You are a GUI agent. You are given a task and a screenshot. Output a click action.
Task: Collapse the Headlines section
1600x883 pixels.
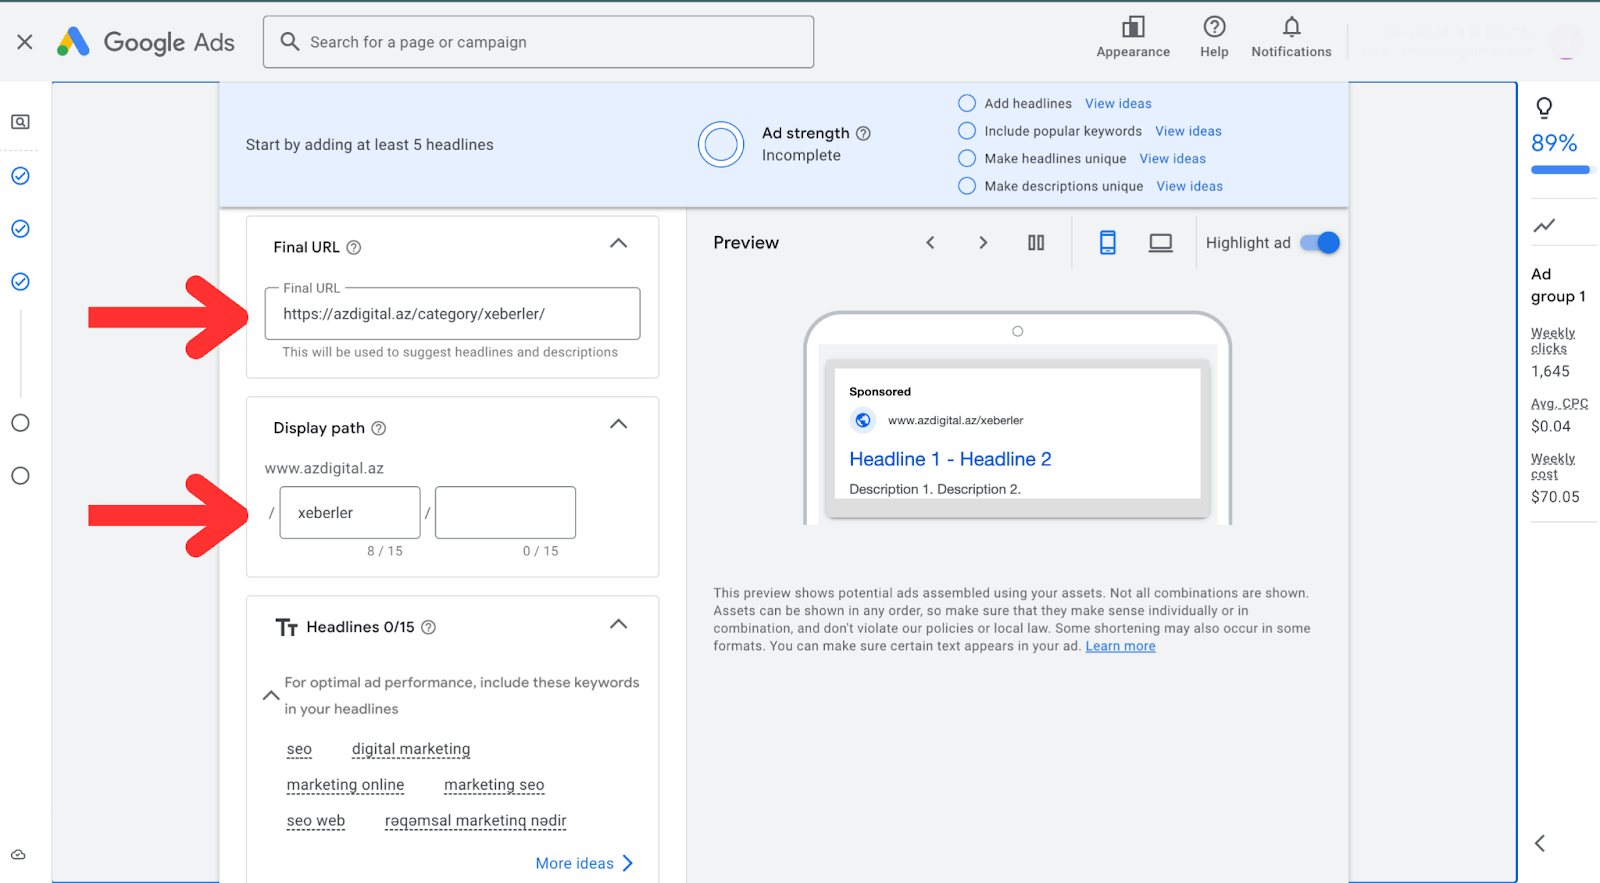point(619,624)
